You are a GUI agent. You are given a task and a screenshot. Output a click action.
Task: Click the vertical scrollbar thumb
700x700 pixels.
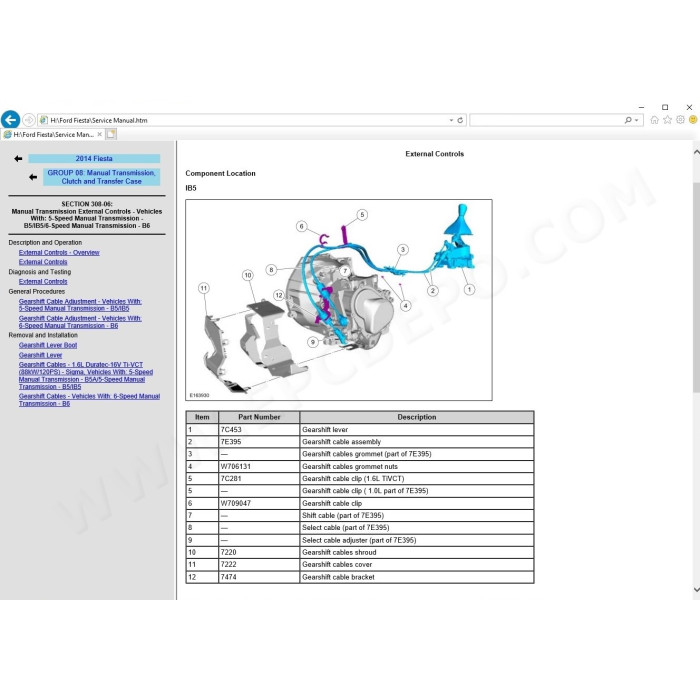(x=696, y=287)
